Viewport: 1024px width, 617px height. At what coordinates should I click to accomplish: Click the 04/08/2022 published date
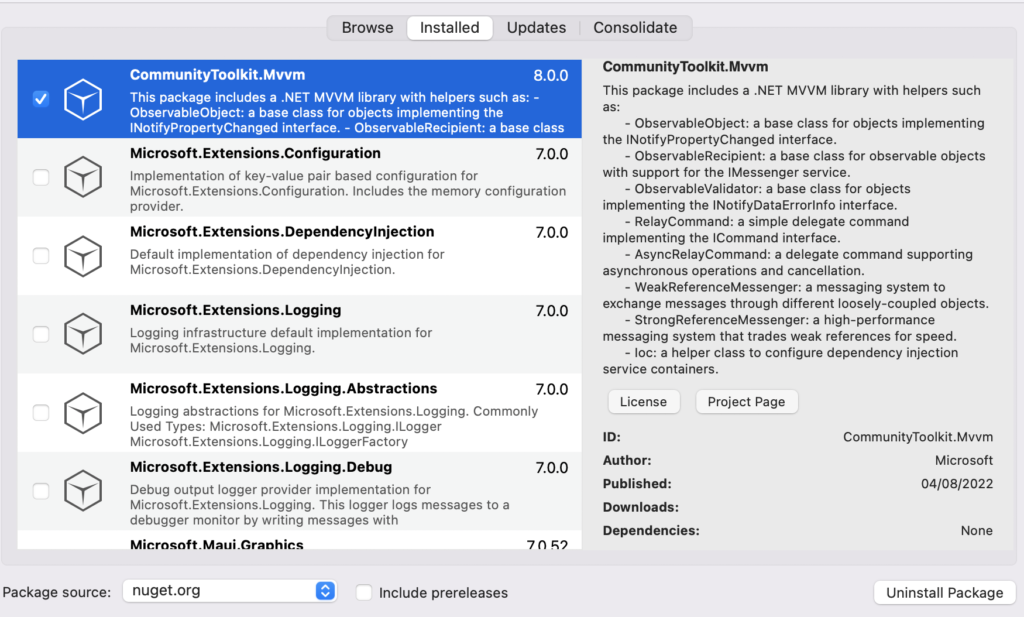point(957,484)
